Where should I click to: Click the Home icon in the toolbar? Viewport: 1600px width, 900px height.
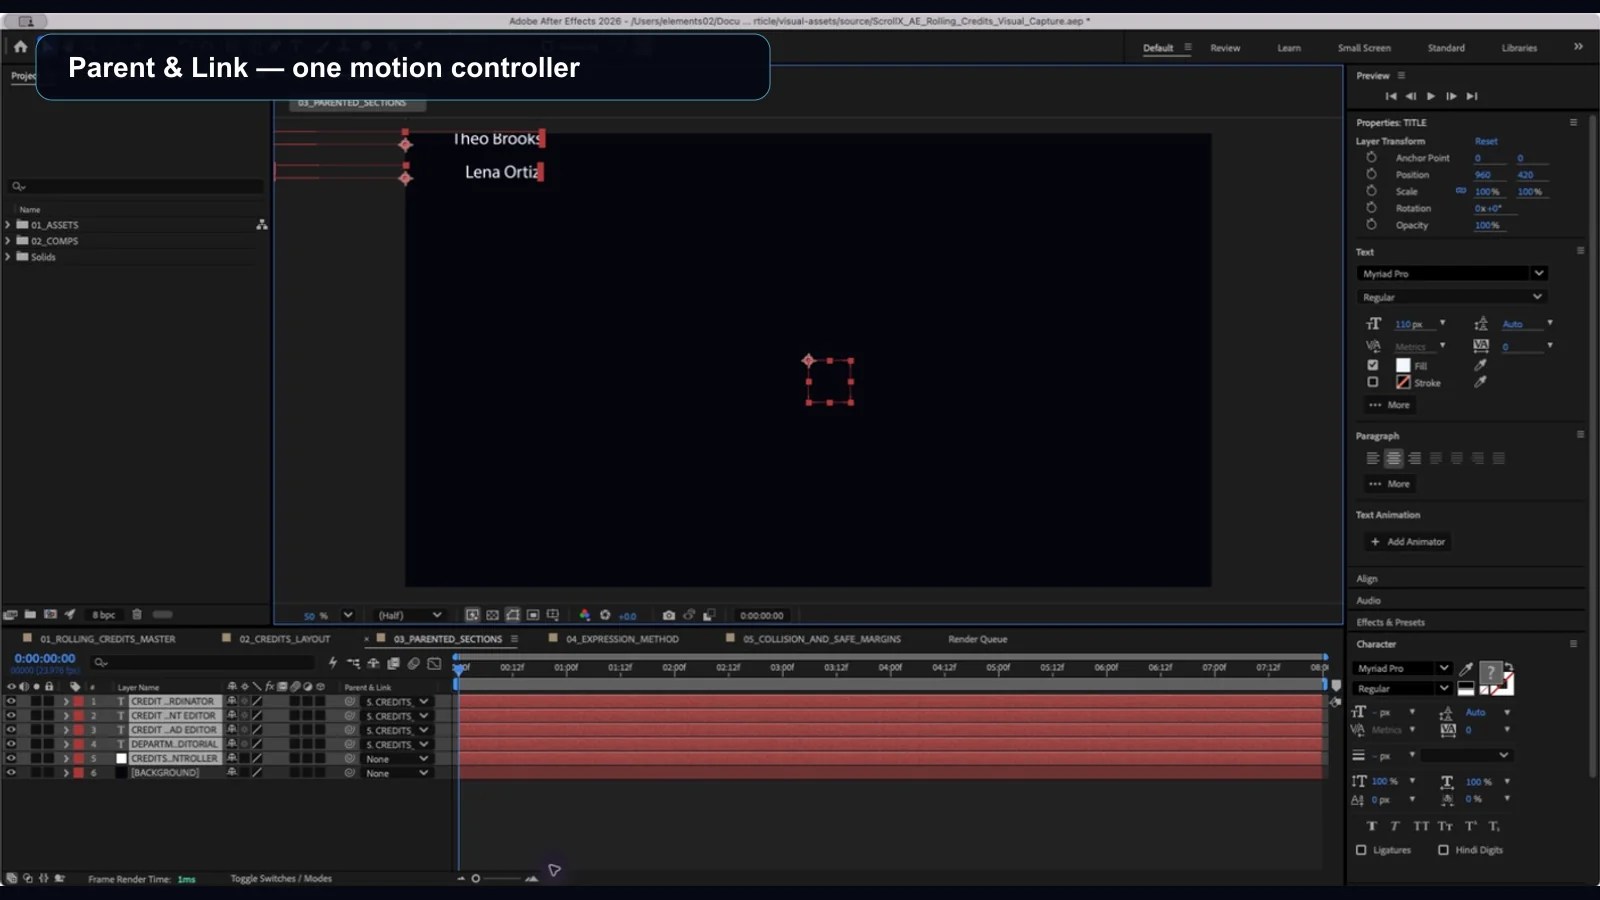(20, 46)
